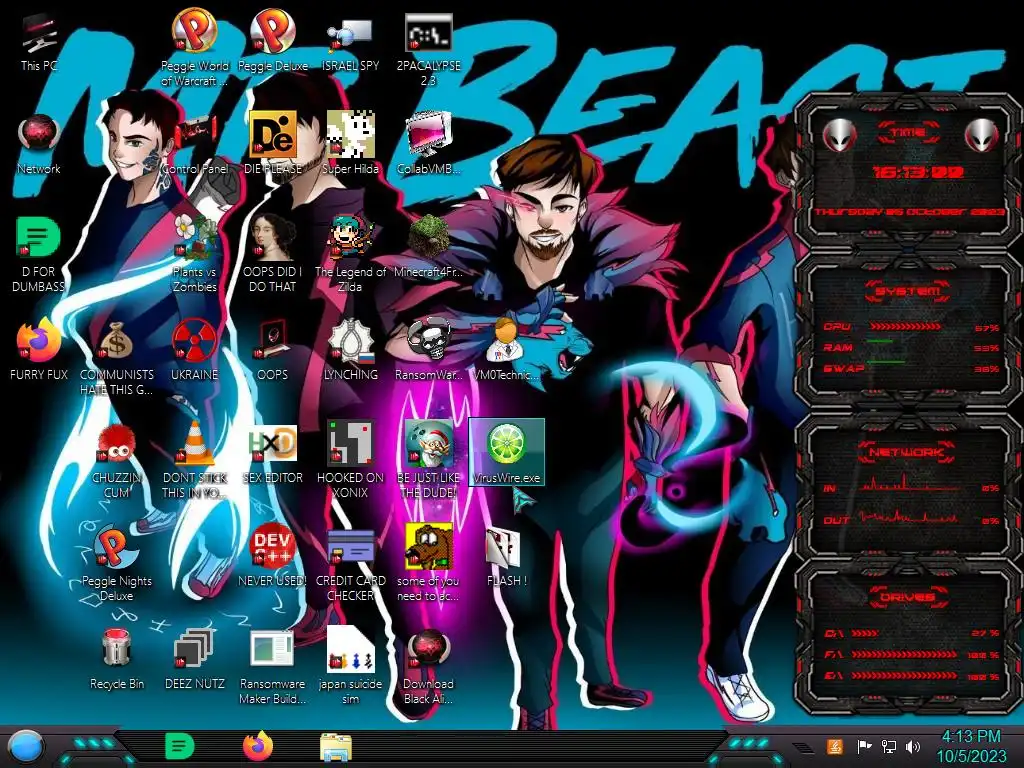Click the network tray icon
The image size is (1024, 768).
tap(889, 746)
